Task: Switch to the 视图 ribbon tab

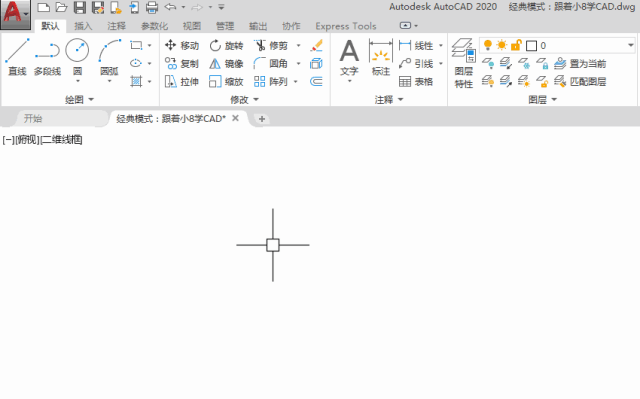Action: (192, 26)
